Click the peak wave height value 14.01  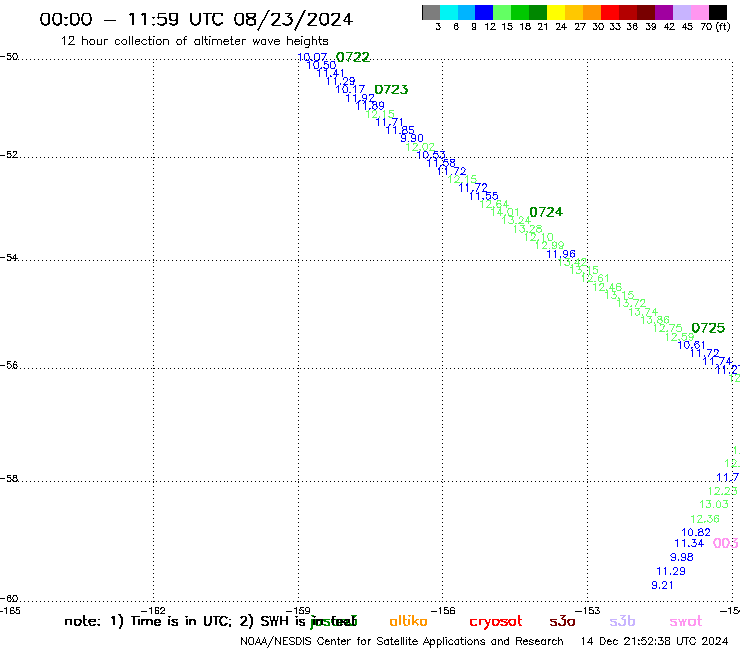tap(505, 212)
